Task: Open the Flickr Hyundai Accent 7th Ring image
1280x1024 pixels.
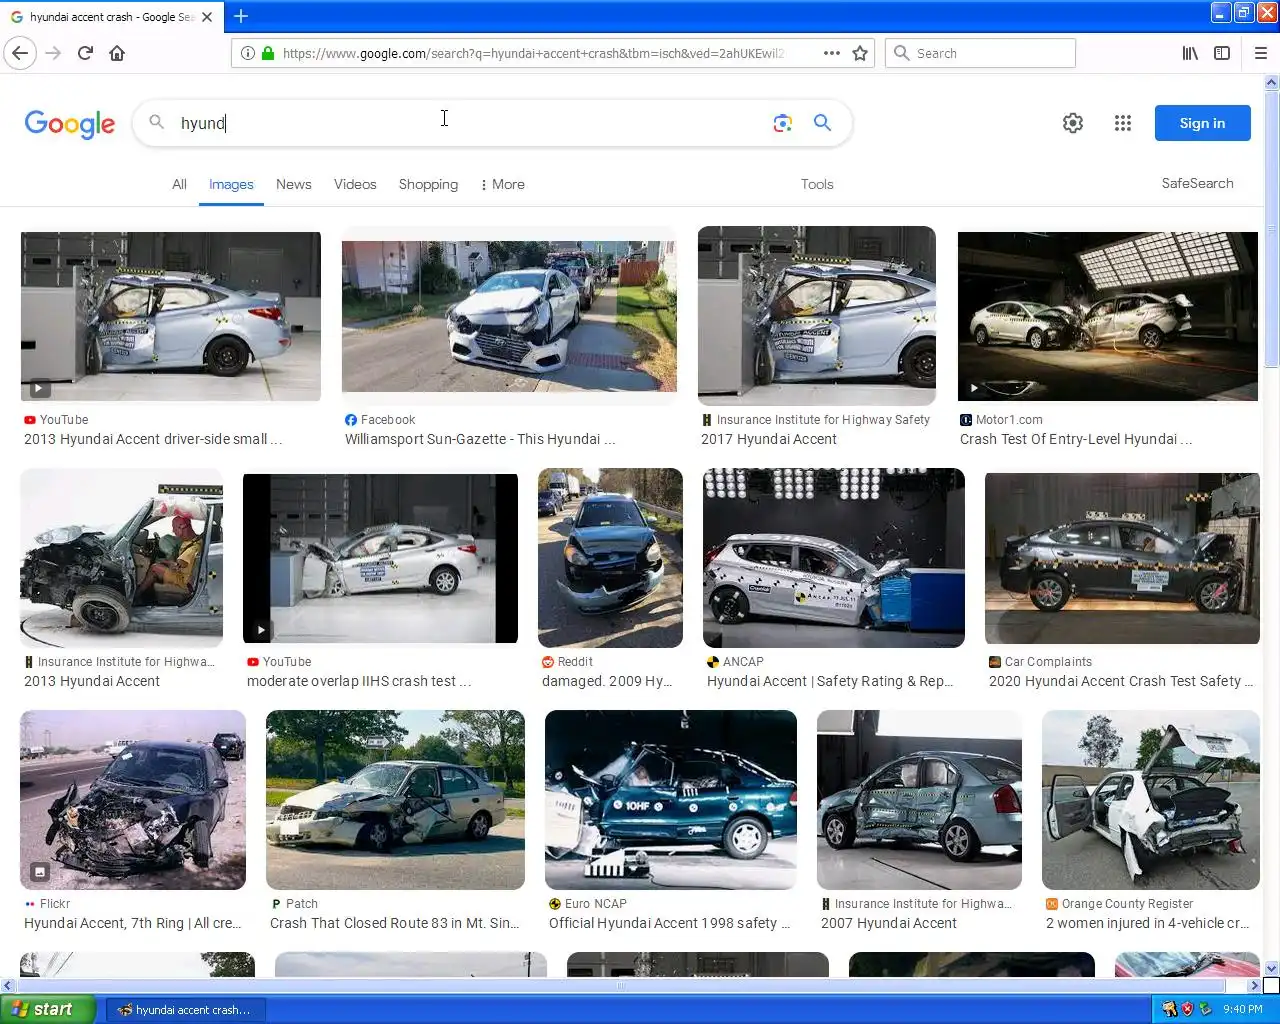Action: point(133,800)
